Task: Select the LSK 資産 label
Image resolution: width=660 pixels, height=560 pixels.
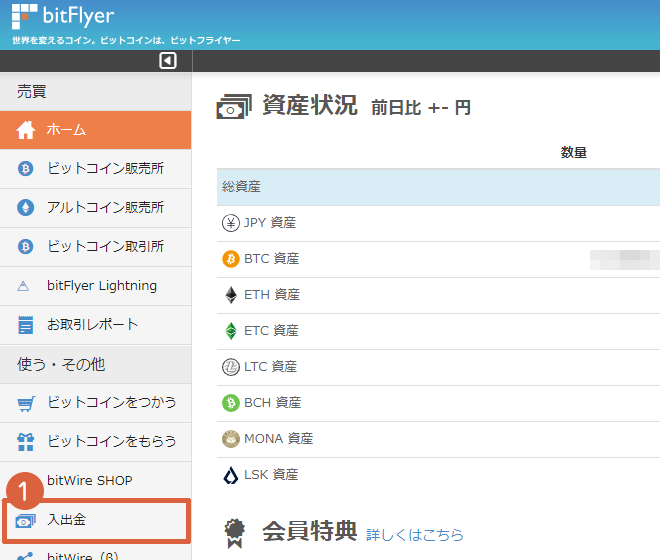Action: (271, 475)
